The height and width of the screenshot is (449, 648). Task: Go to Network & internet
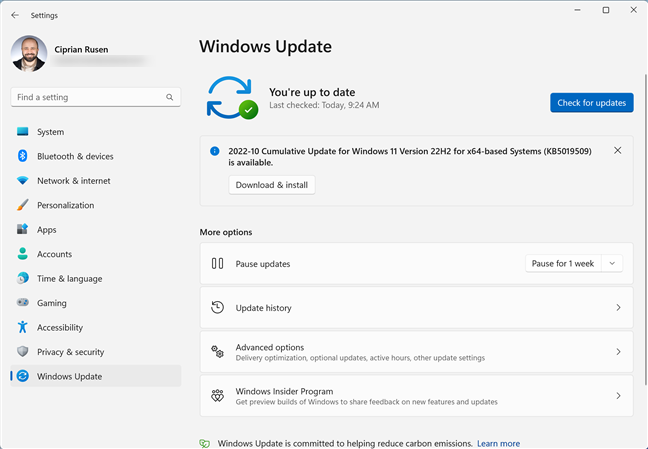[95, 181]
